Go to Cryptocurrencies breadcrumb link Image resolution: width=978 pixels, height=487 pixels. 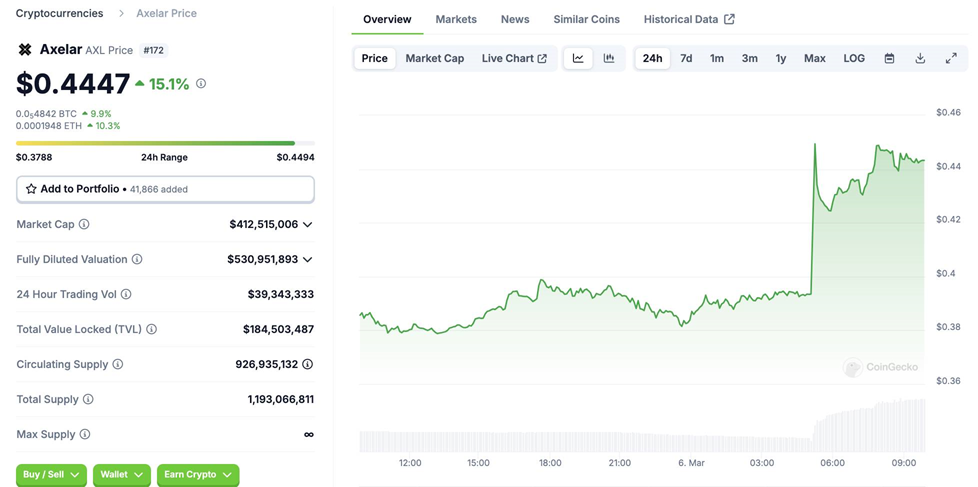(x=59, y=13)
